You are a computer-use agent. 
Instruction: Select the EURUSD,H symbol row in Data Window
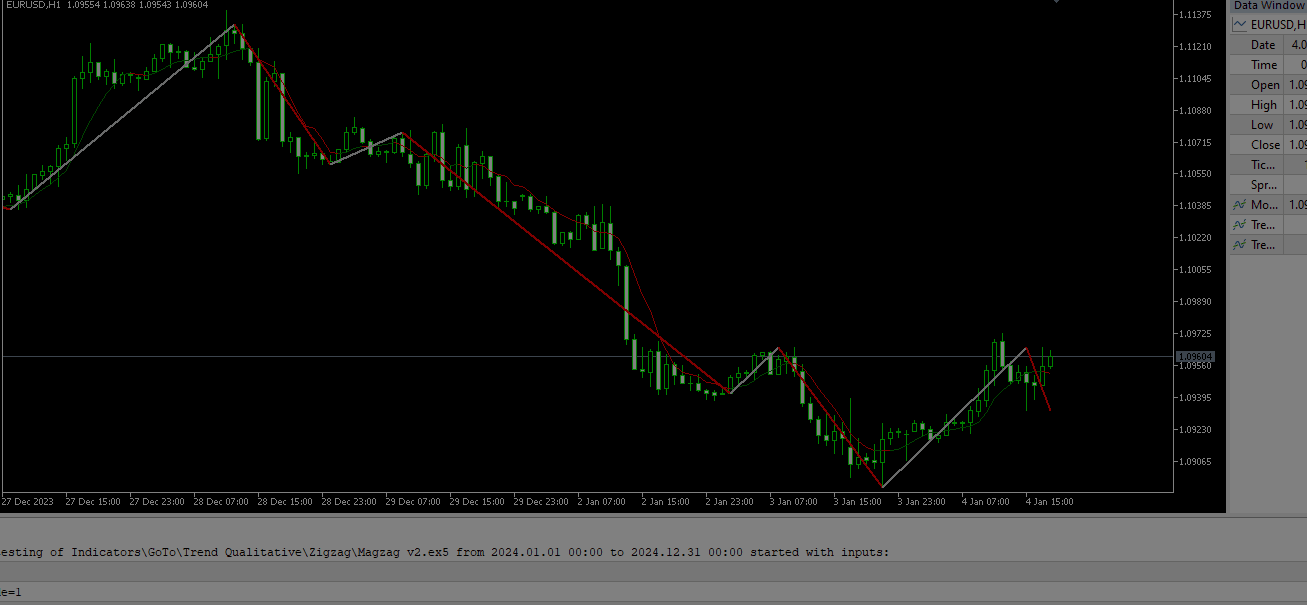(1268, 25)
